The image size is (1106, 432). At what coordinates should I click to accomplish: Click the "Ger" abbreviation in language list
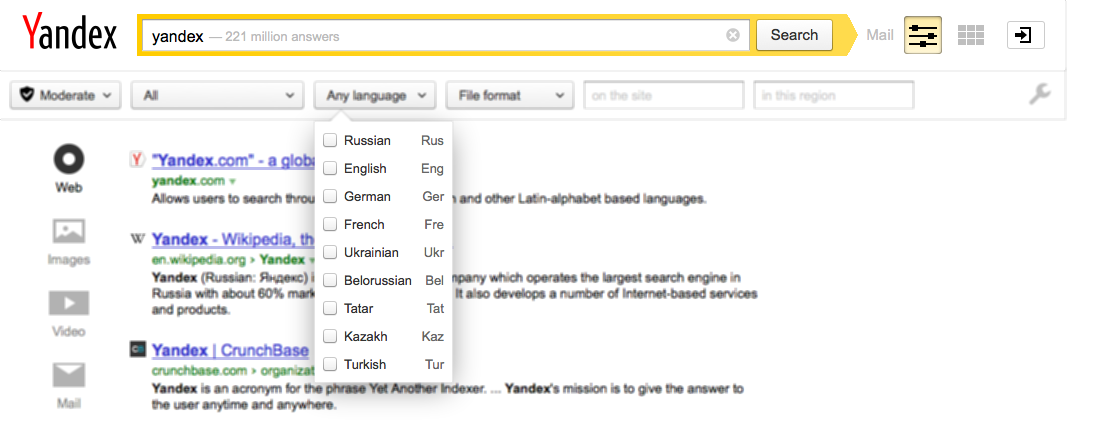(433, 196)
